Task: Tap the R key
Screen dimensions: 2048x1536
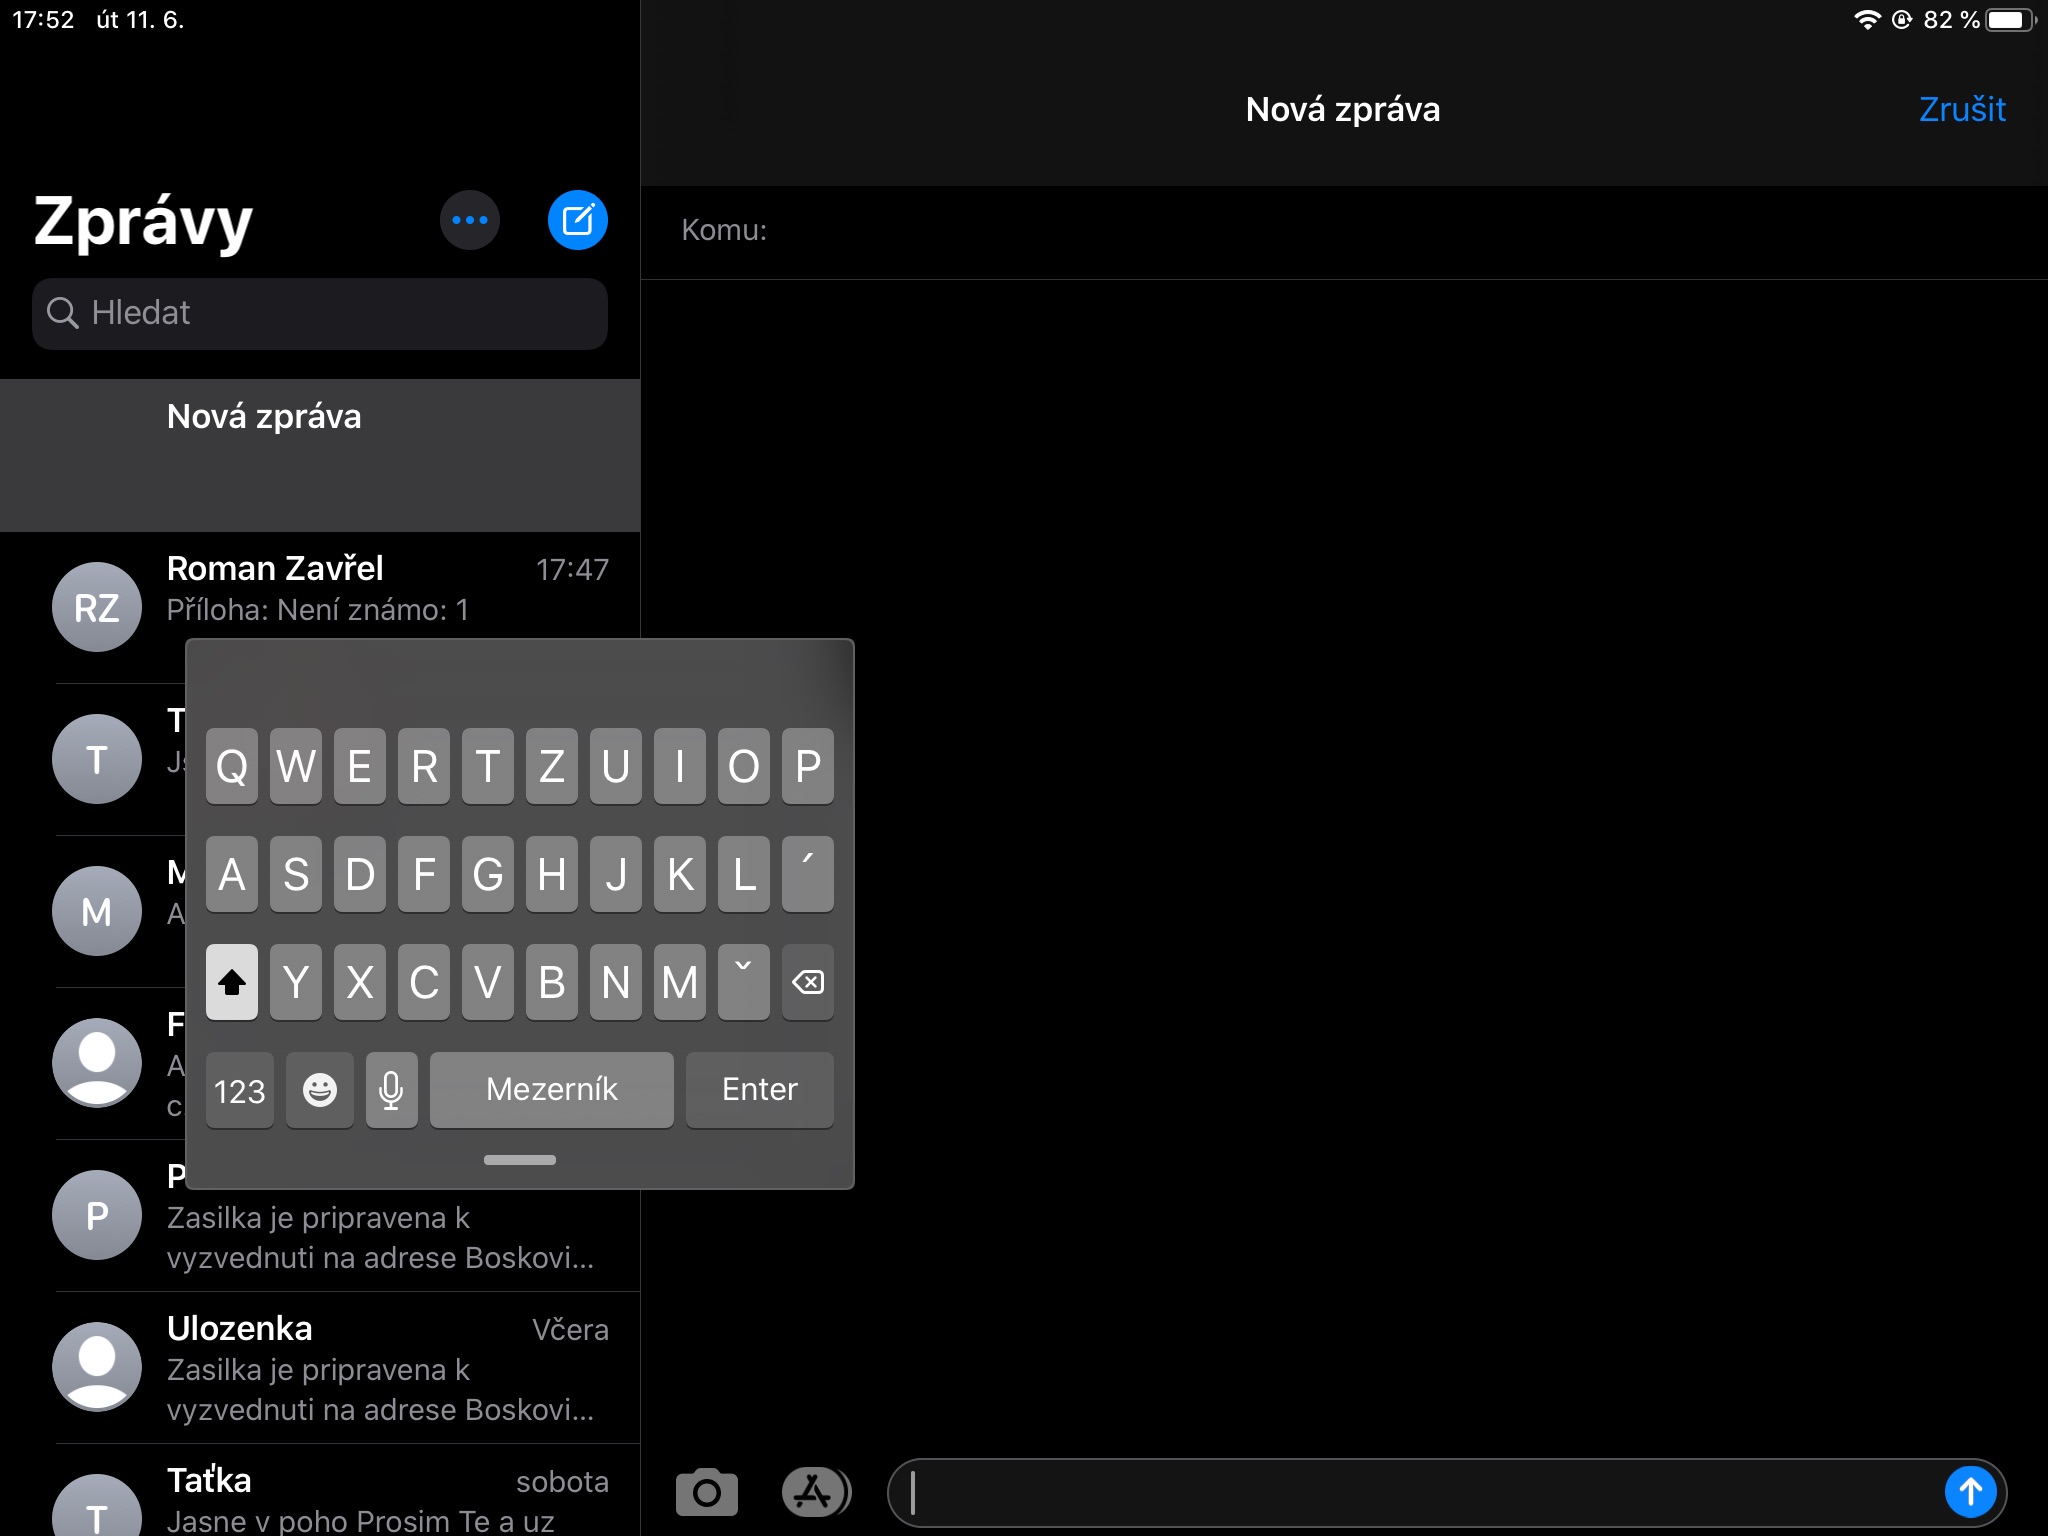Action: click(424, 766)
